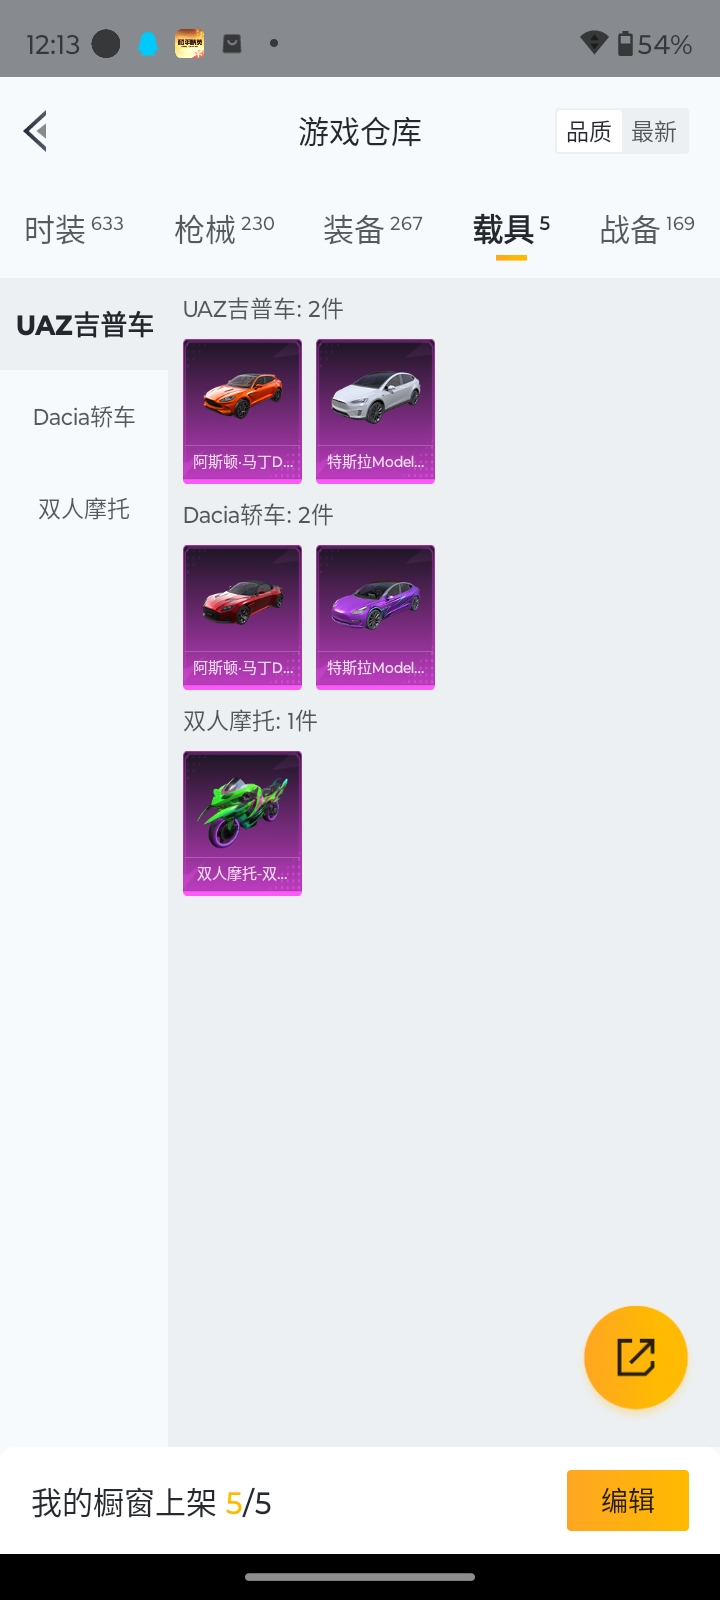This screenshot has width=720, height=1600.
Task: Tap the back arrow icon
Action: pos(36,131)
